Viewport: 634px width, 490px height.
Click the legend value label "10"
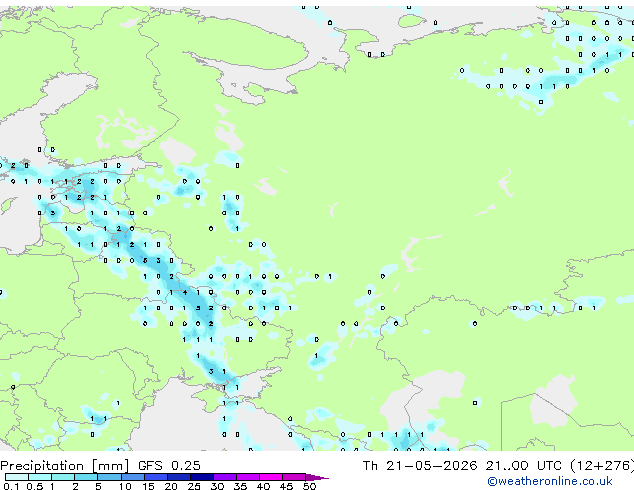(125, 486)
